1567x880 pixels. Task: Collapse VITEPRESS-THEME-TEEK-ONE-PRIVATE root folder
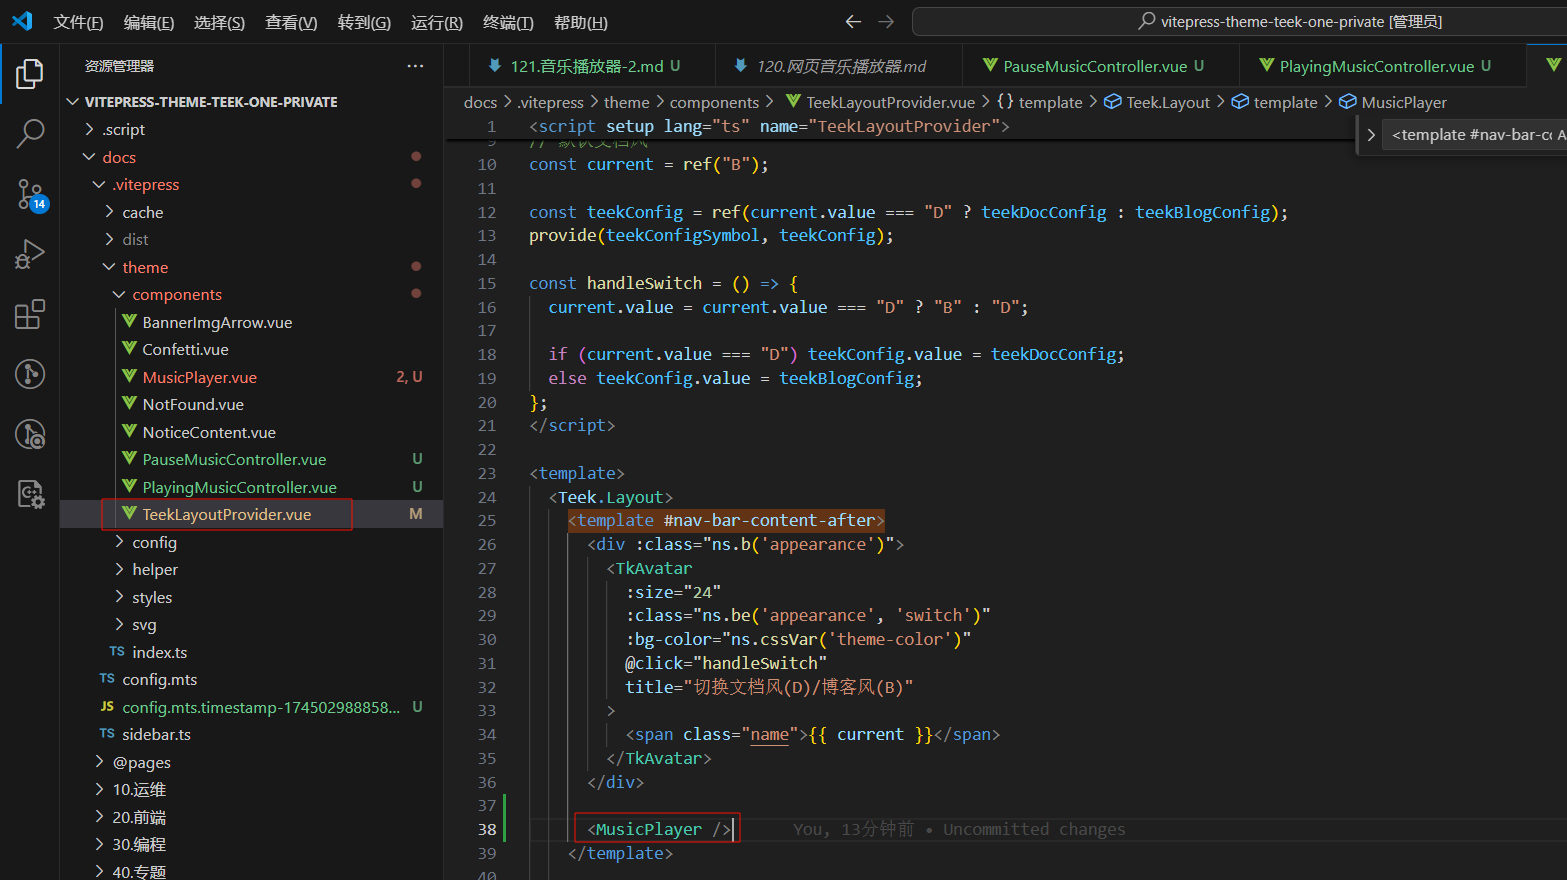[72, 102]
